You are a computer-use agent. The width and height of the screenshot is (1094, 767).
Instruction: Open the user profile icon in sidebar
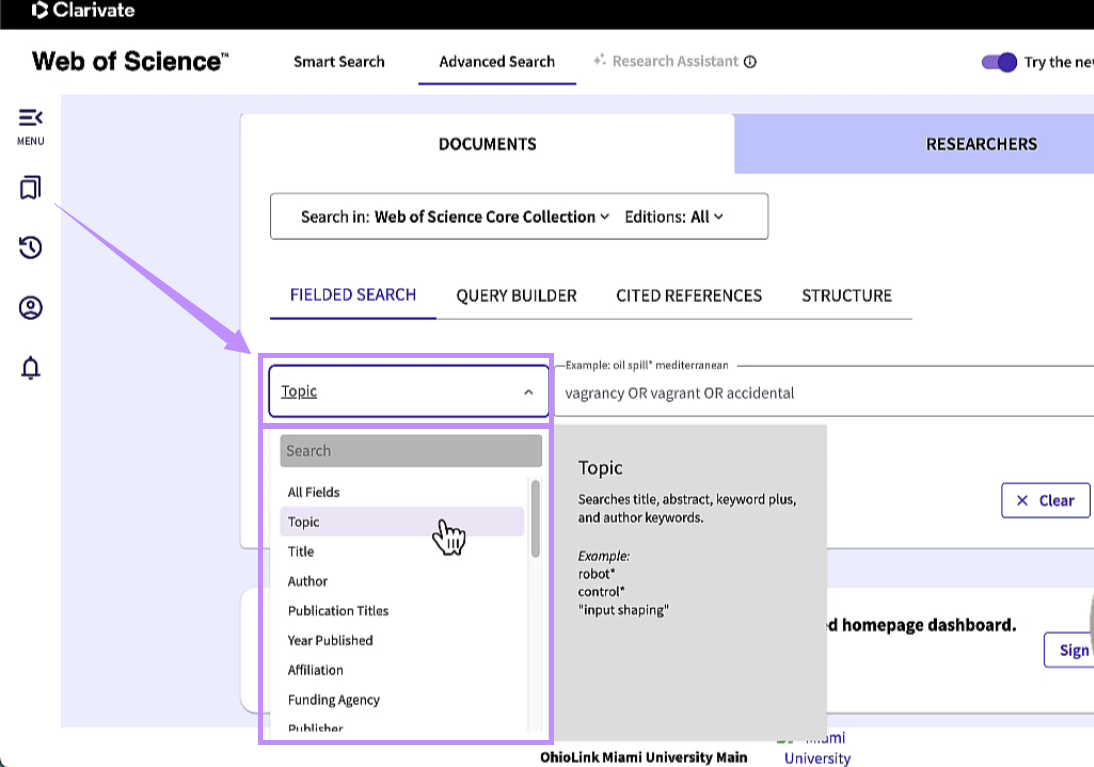click(x=30, y=308)
